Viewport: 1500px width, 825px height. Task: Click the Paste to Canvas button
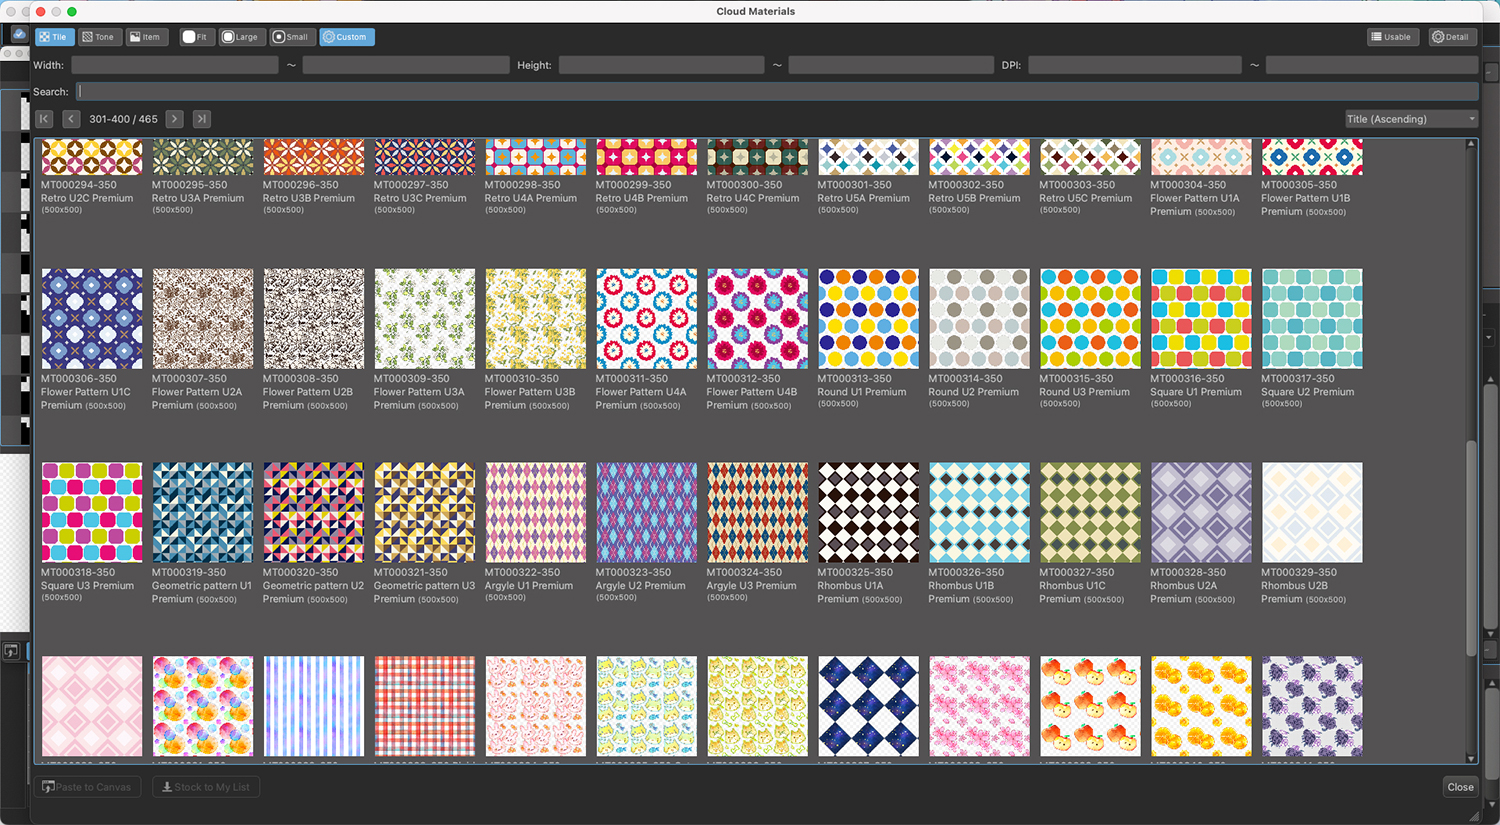click(x=87, y=787)
